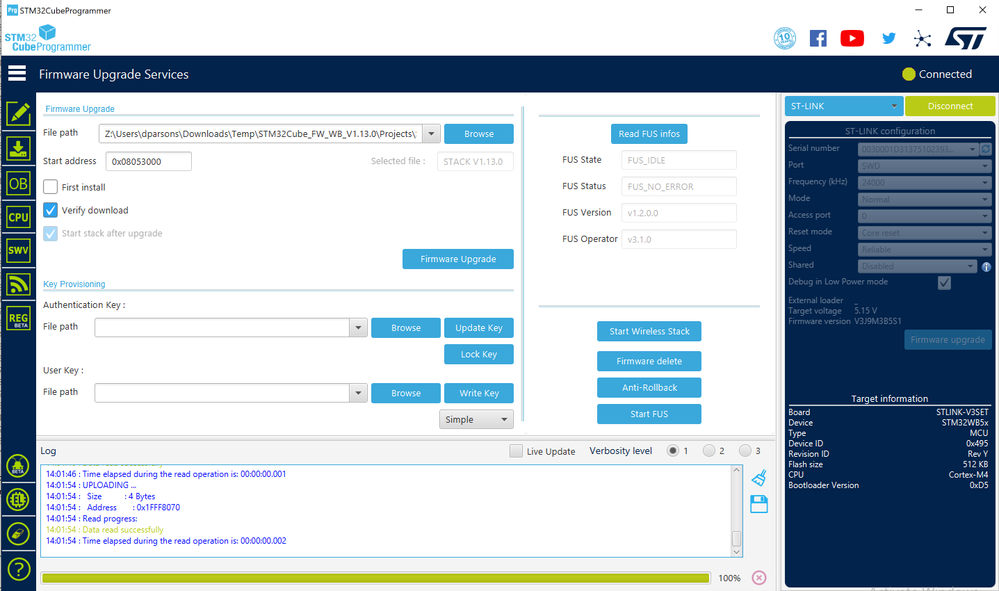Click the Start FUS button
Viewport: 999px width, 591px height.
tap(649, 414)
